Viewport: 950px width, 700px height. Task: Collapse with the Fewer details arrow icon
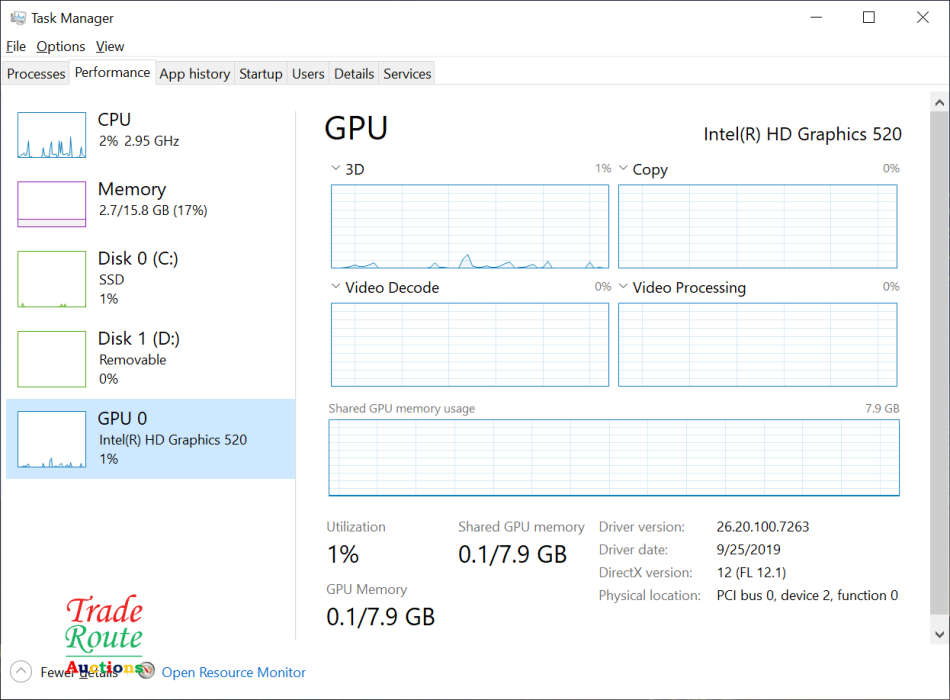point(20,672)
